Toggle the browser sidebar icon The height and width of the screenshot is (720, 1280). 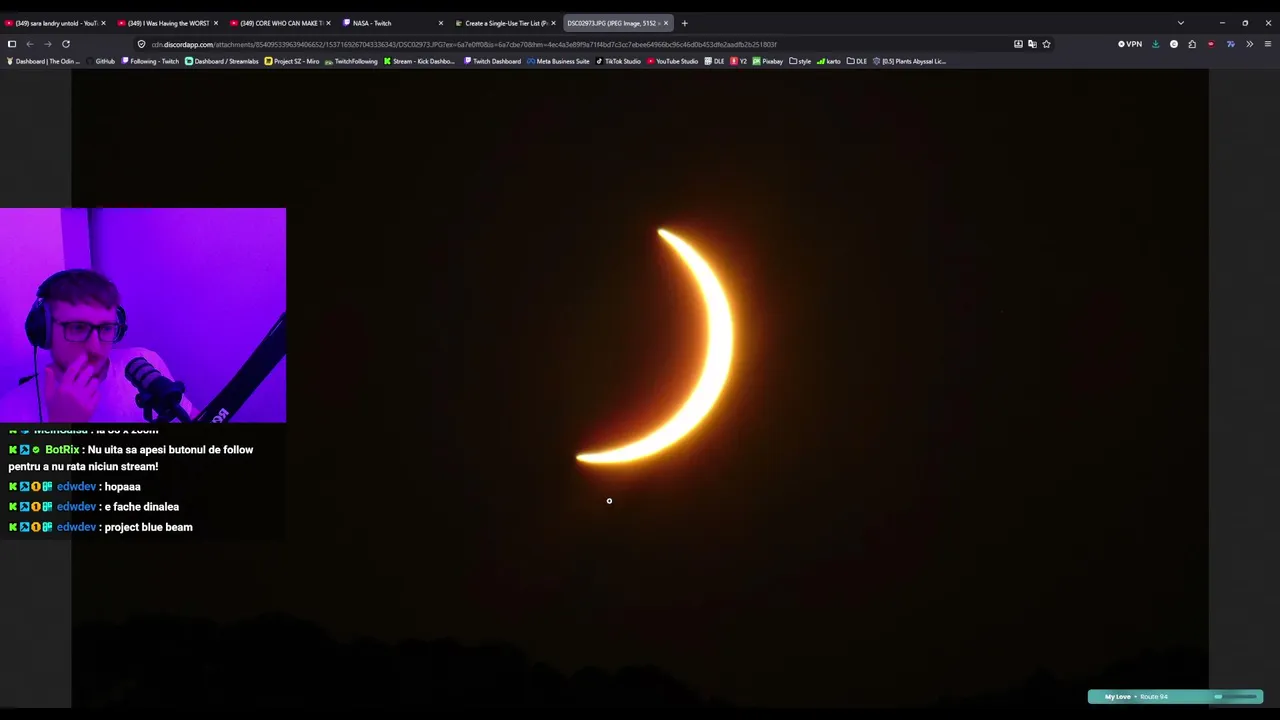[12, 44]
